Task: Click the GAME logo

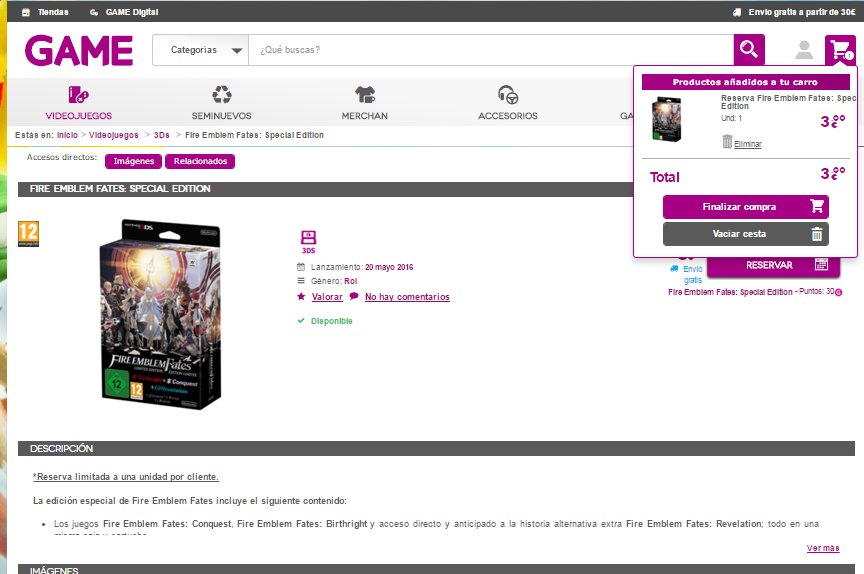Action: pos(79,51)
